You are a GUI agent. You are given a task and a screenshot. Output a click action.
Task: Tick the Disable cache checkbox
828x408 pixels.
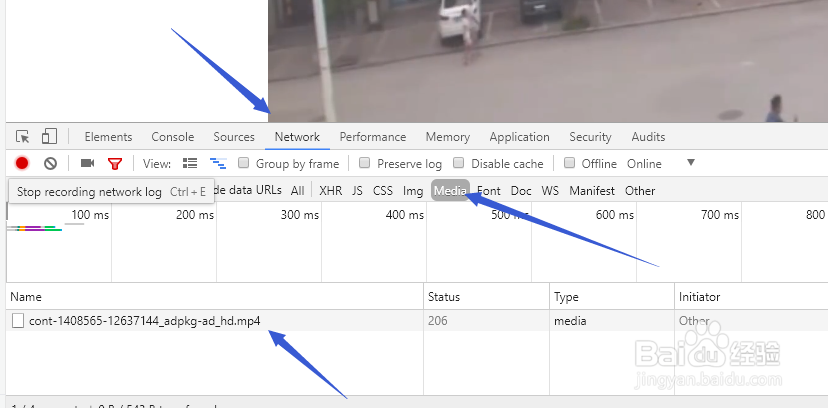point(459,163)
